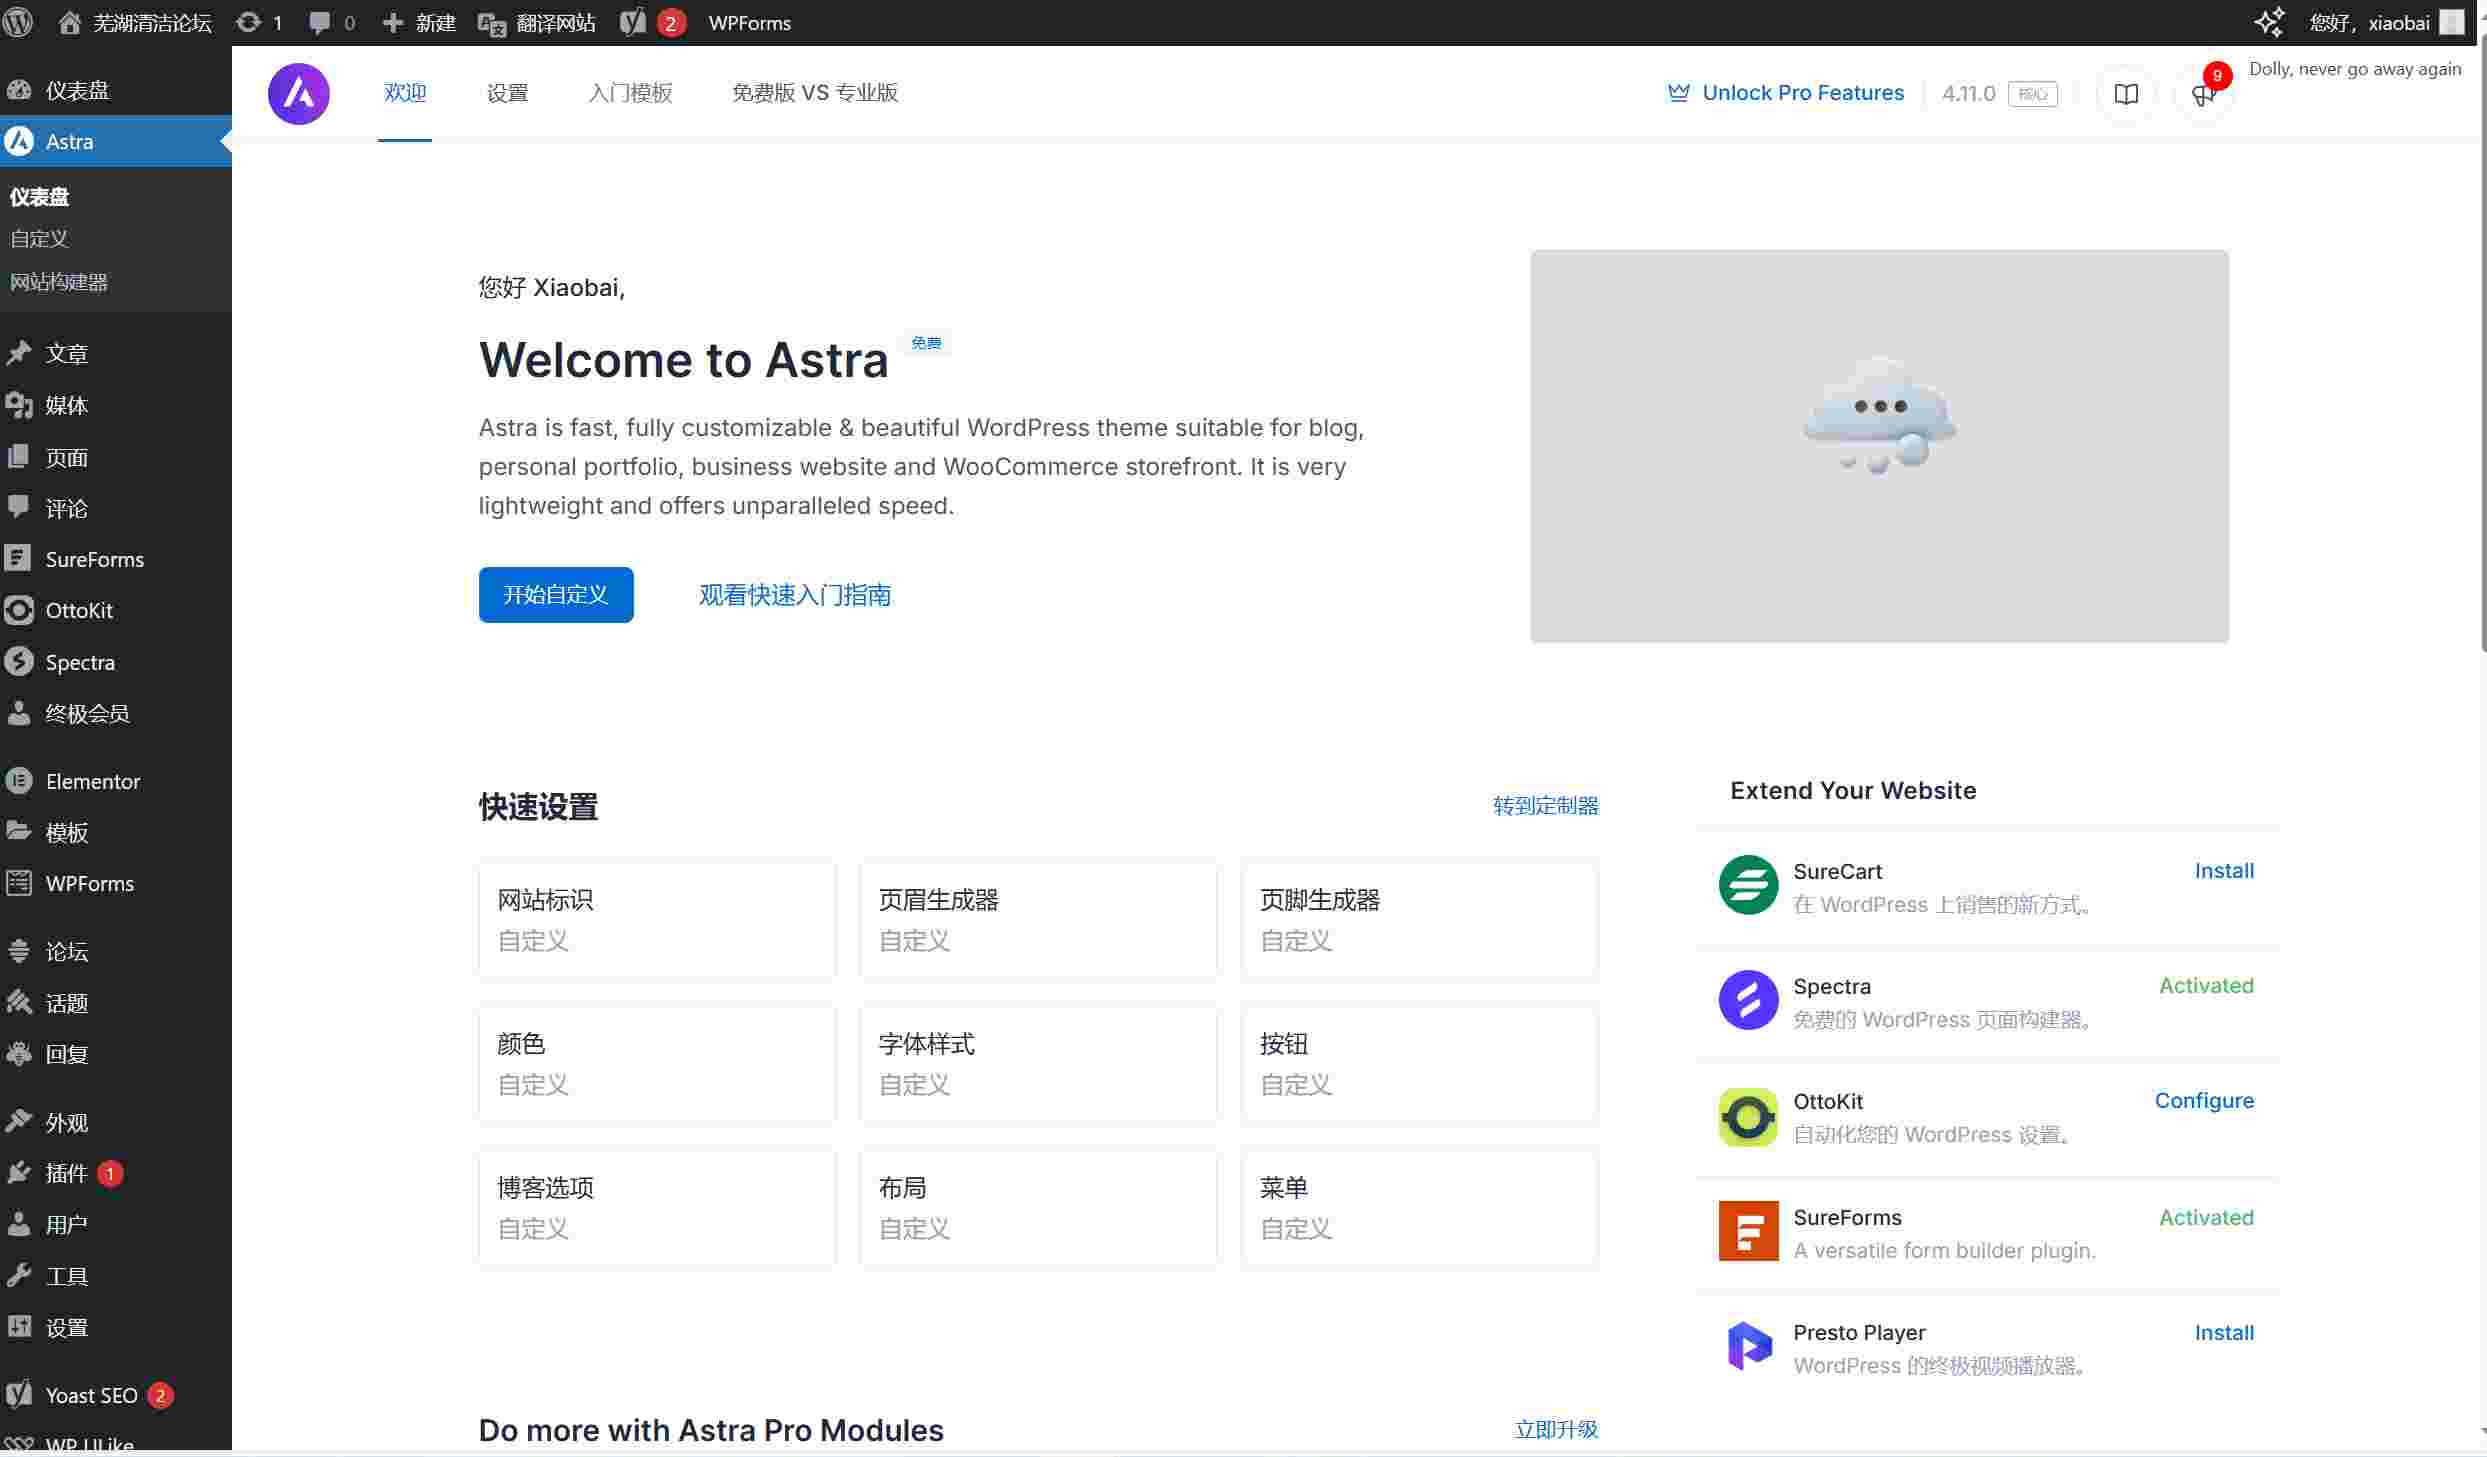2487x1457 pixels.
Task: Click the Presto Player plugin icon
Action: tap(1748, 1346)
